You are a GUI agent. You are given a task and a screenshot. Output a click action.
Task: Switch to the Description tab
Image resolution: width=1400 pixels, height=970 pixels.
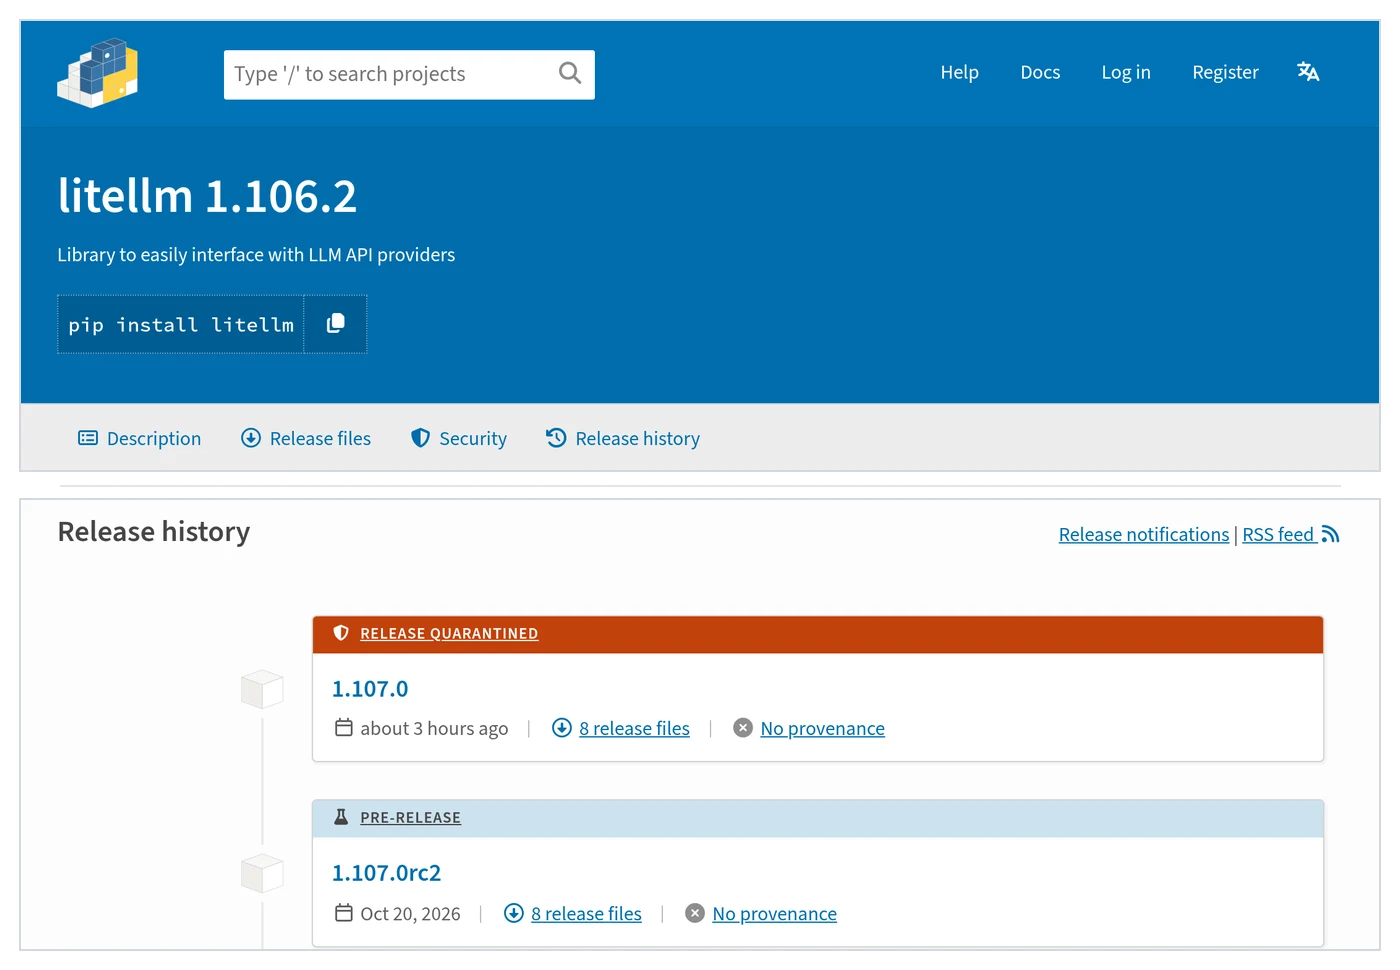140,438
